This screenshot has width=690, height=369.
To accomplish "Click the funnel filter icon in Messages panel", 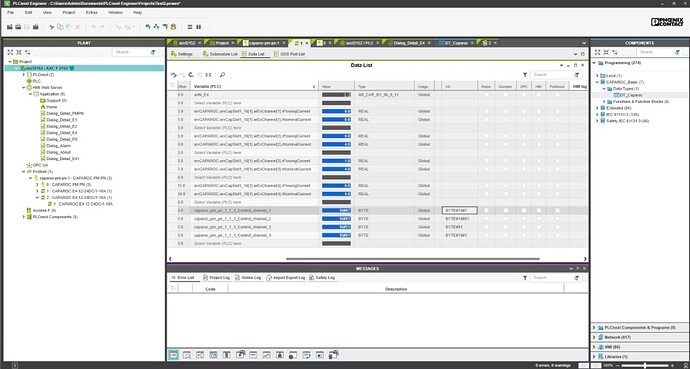I will click(x=525, y=278).
